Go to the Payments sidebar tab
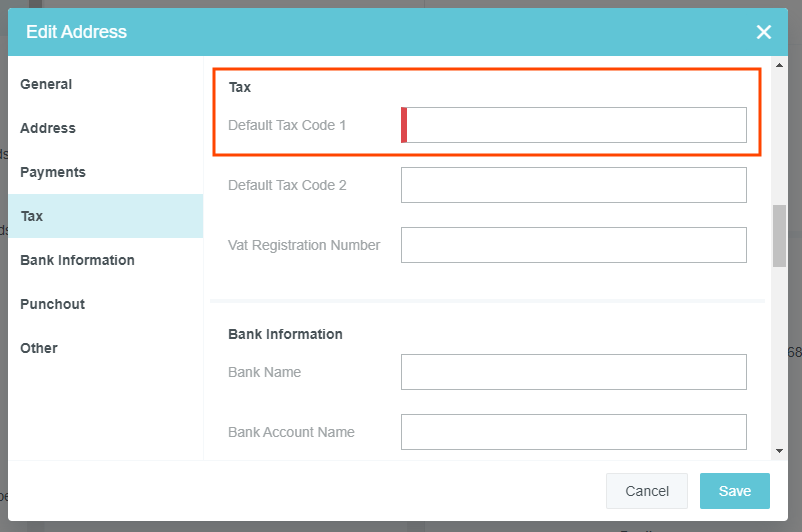 [x=53, y=172]
